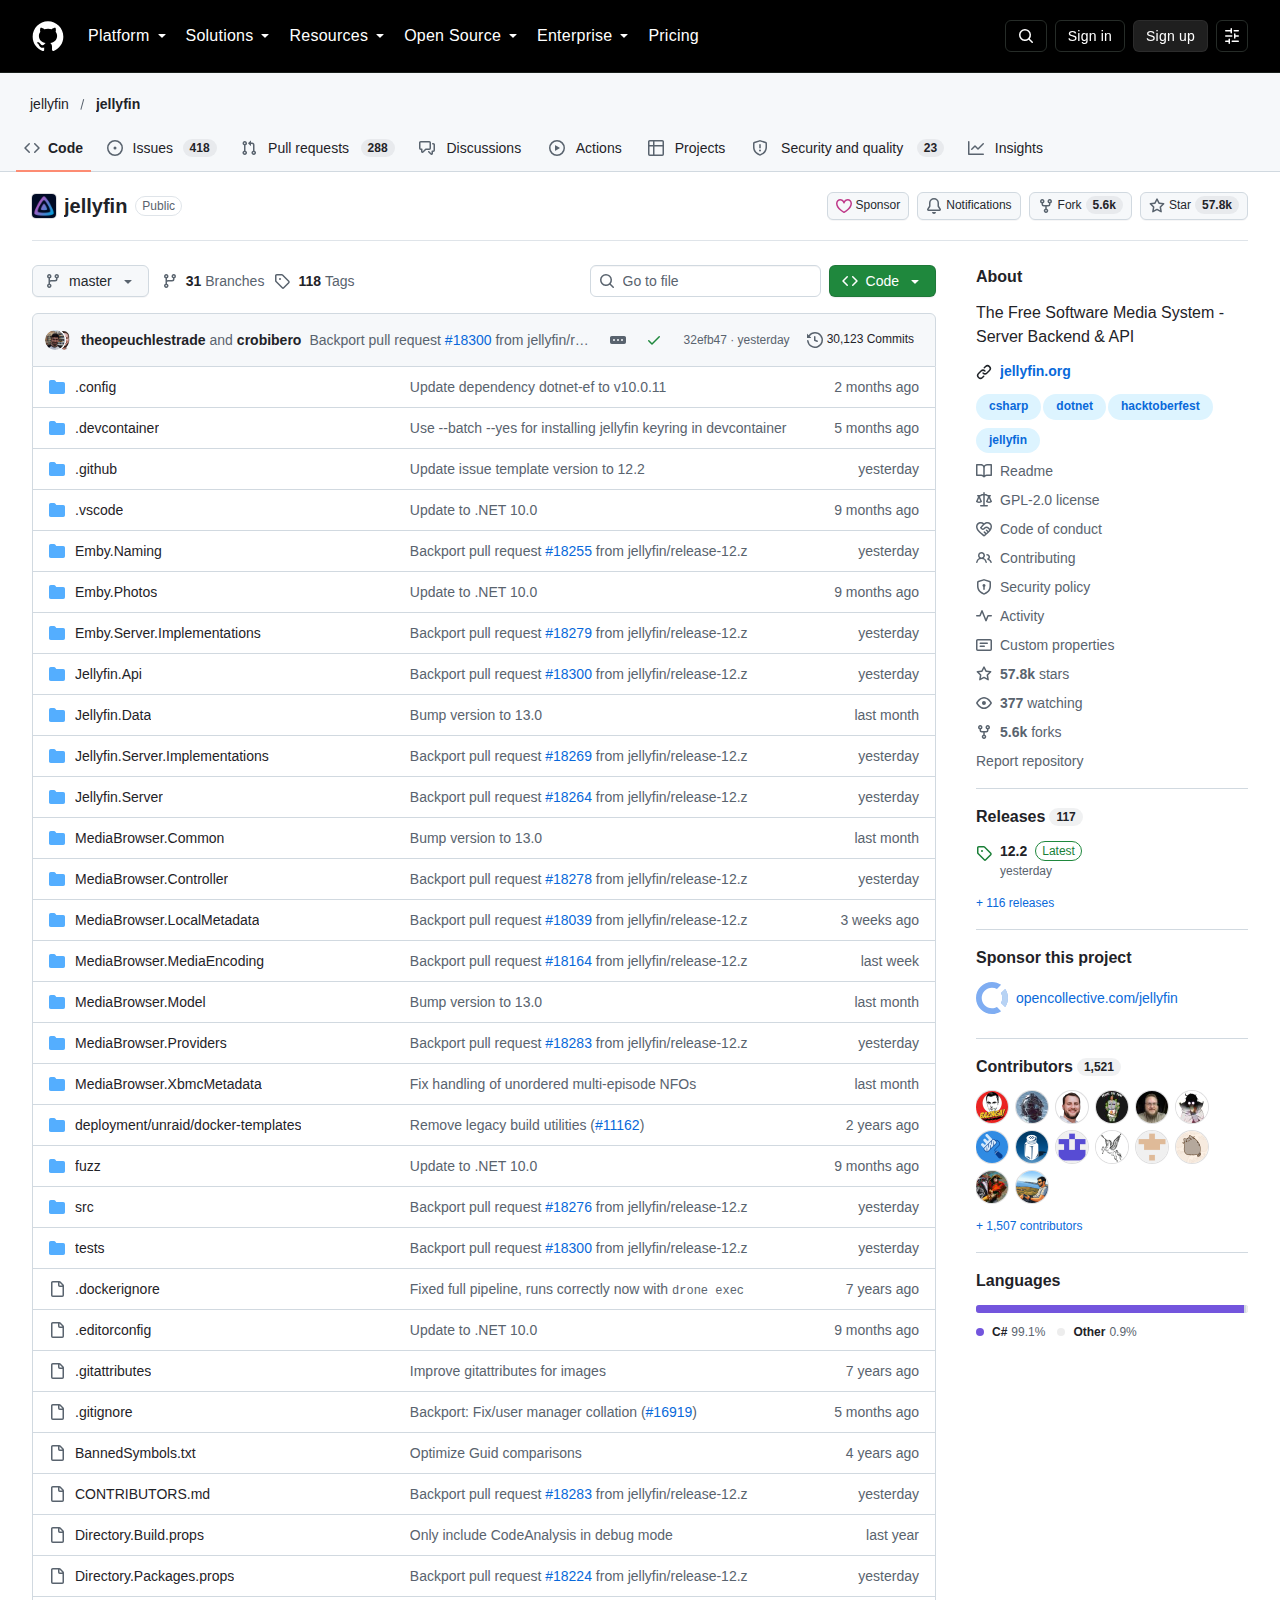Click the purple C# language dot
The width and height of the screenshot is (1280, 1600).
(980, 1332)
